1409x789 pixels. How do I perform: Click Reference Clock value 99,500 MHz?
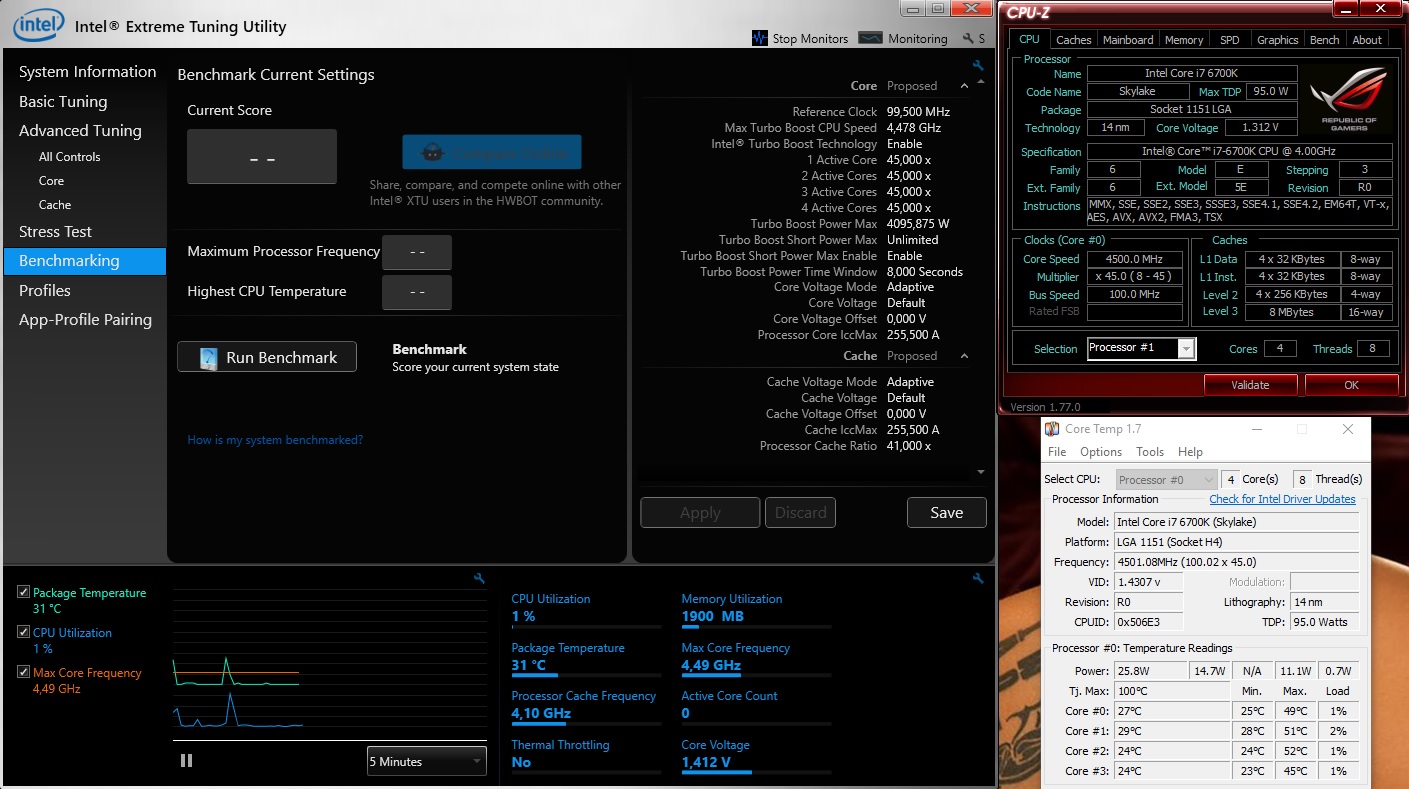pyautogui.click(x=918, y=112)
